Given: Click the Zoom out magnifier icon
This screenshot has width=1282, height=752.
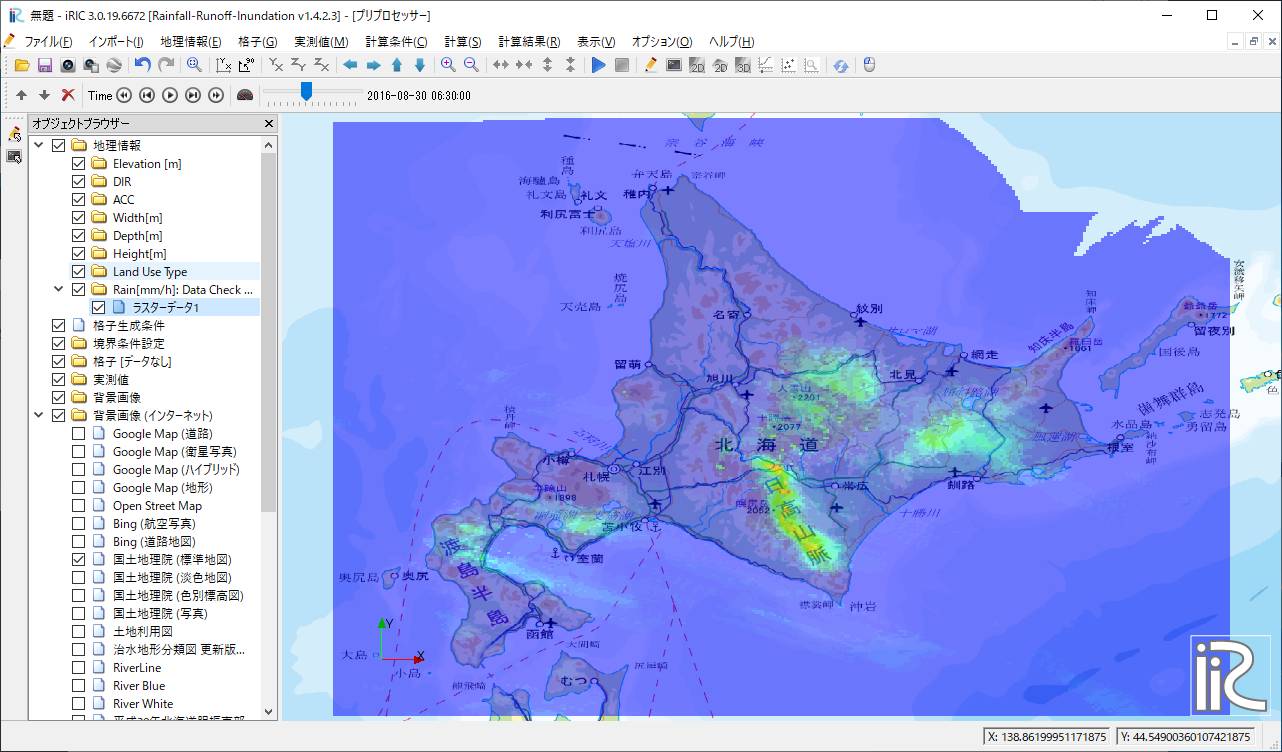Looking at the screenshot, I should click(471, 65).
